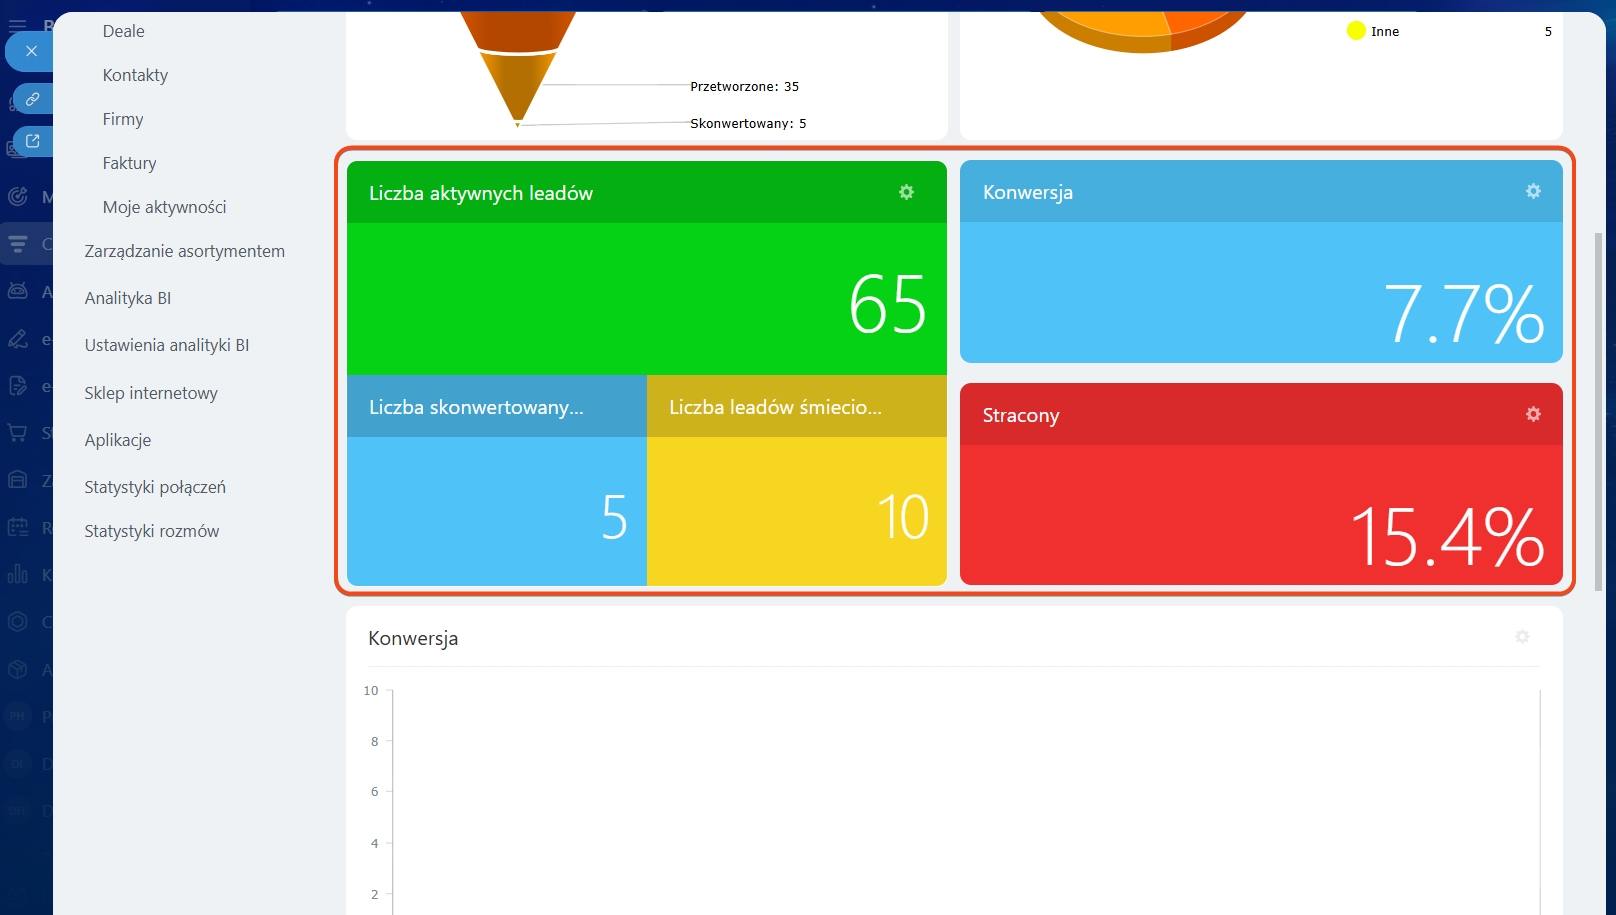Open Statystyki połączeń link
1616x915 pixels.
point(155,487)
